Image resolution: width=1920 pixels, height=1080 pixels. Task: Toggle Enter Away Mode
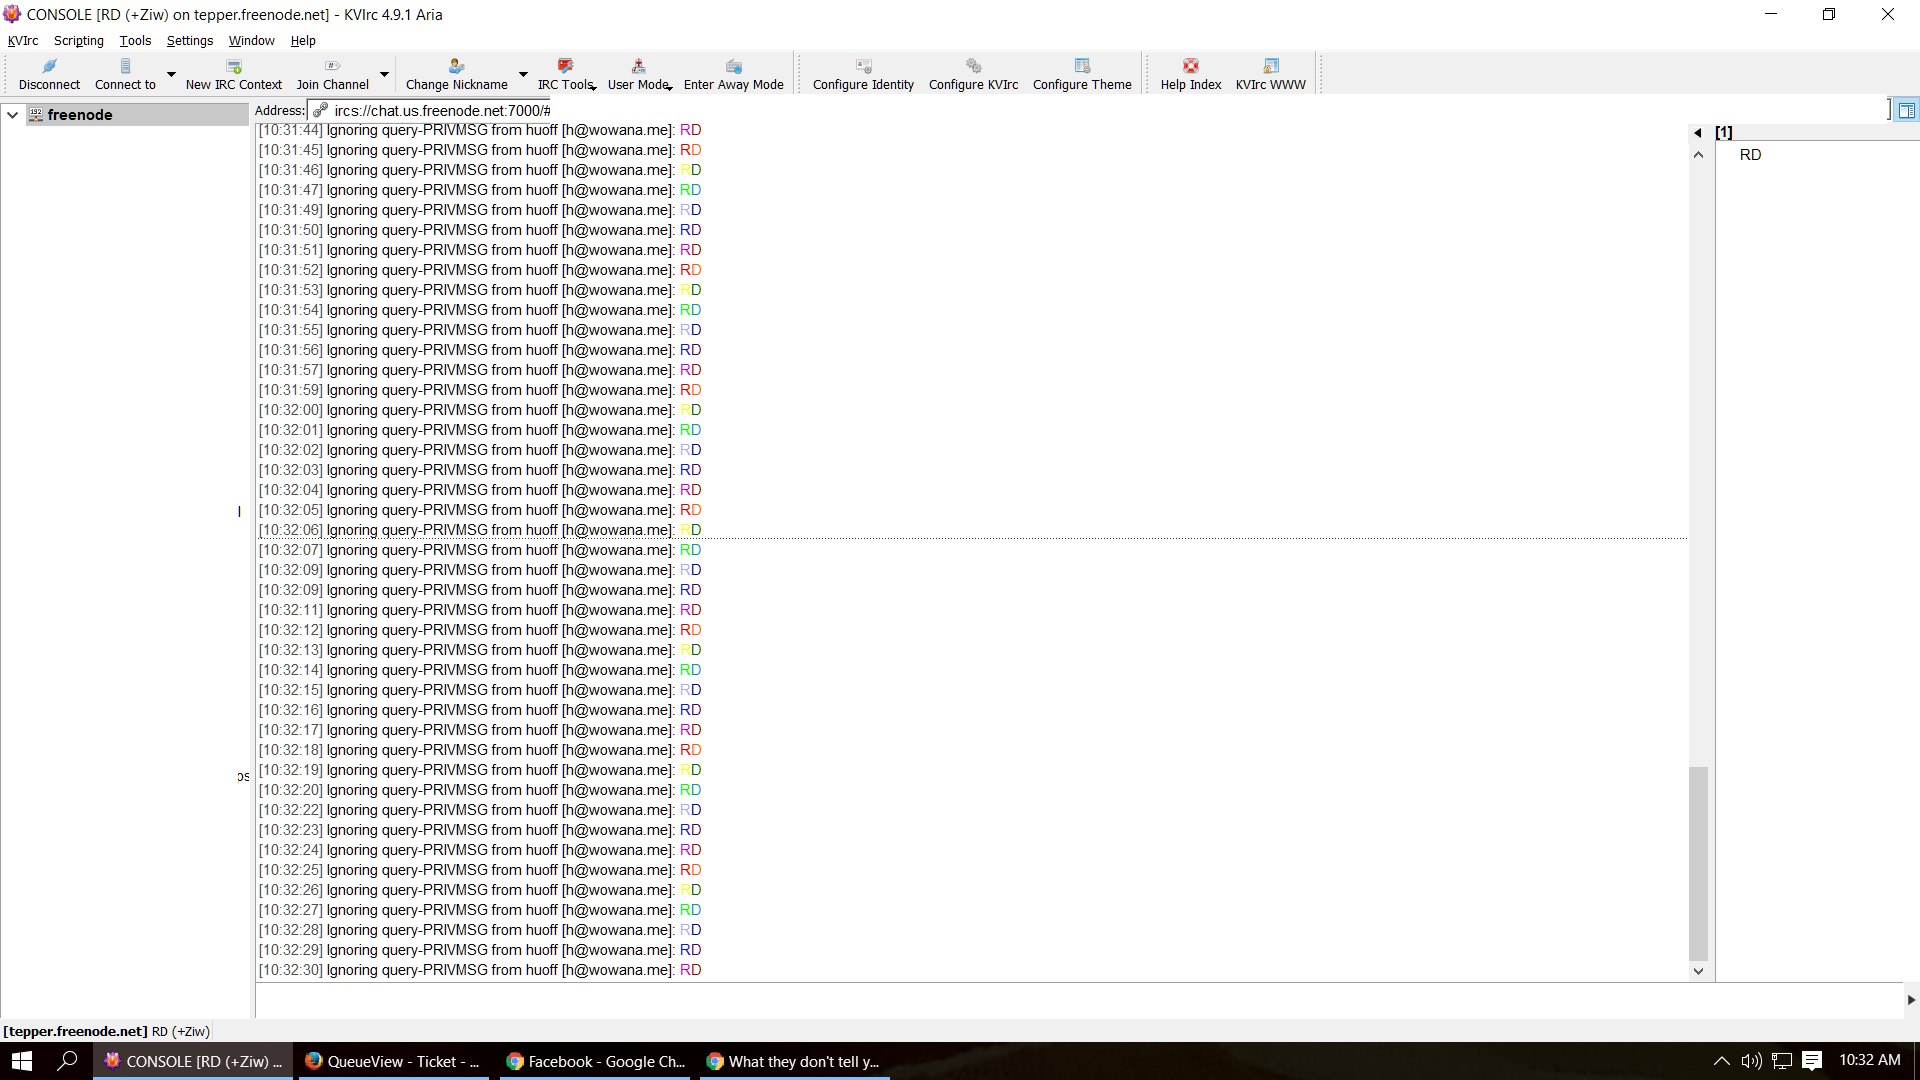[x=733, y=74]
